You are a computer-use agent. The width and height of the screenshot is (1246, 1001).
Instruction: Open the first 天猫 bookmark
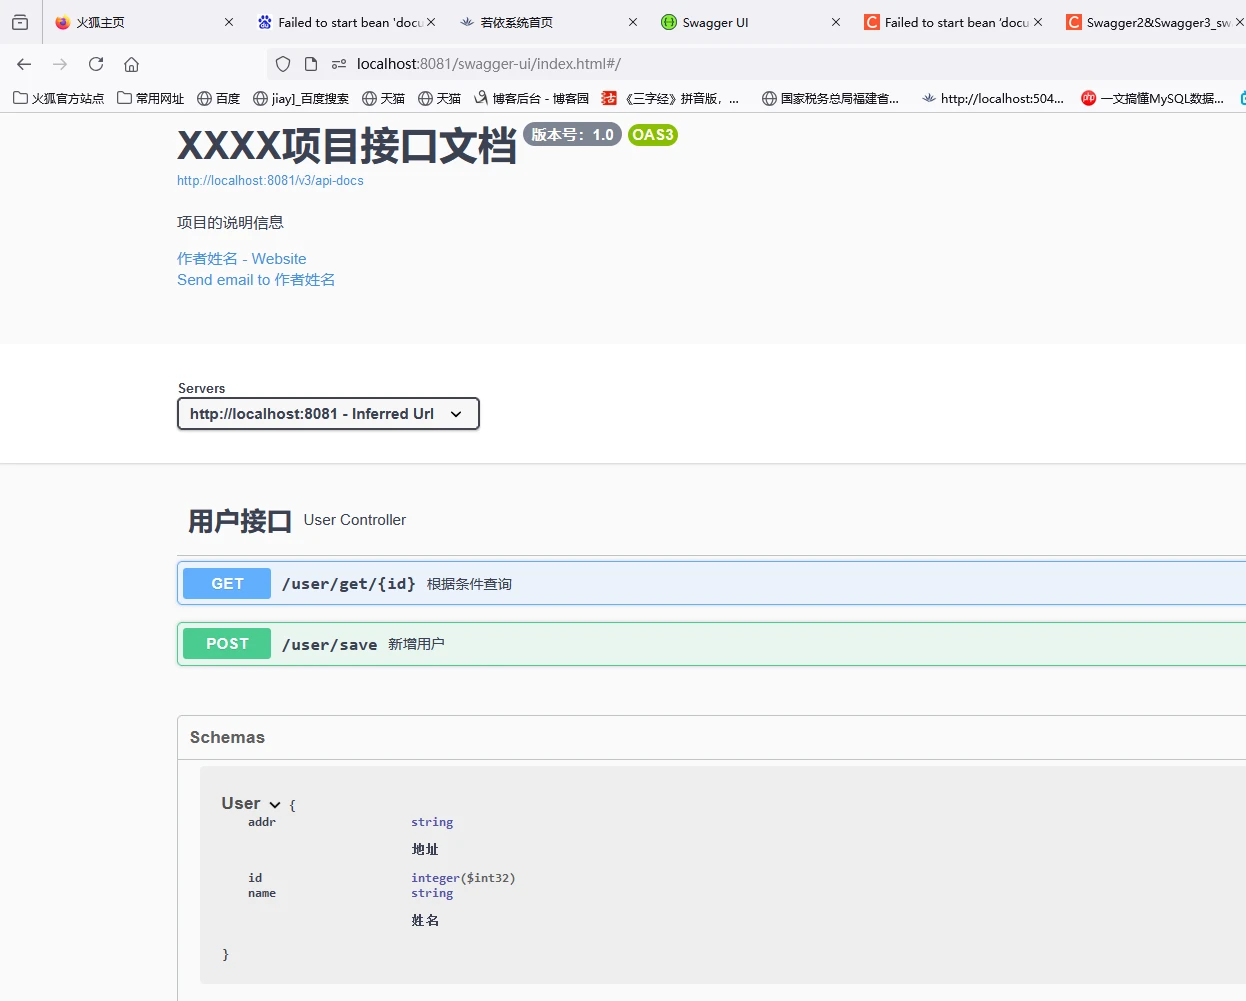(x=384, y=98)
